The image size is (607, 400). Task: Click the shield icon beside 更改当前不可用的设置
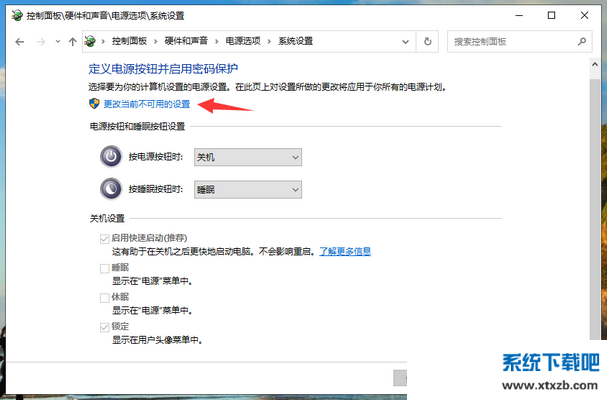click(x=95, y=103)
